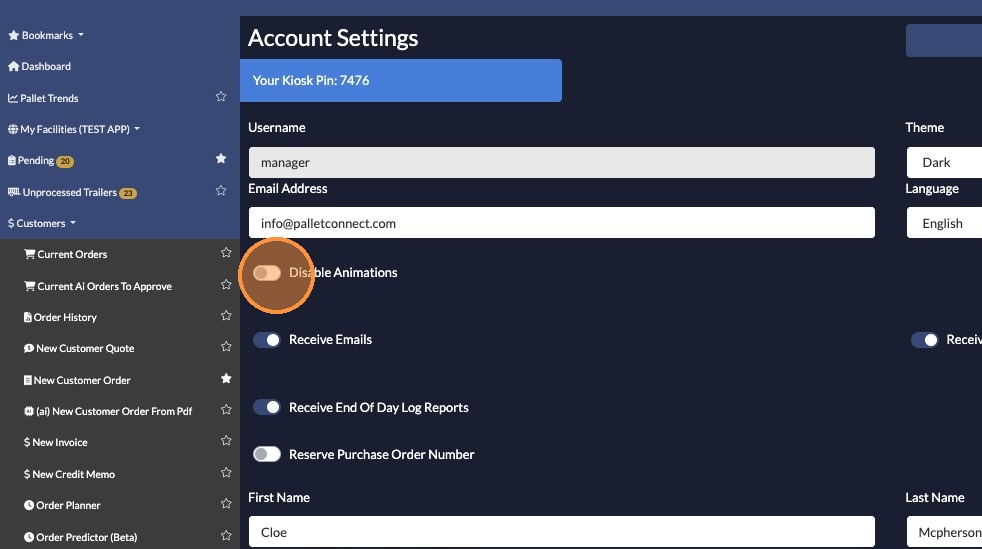Remove the star from New Customer Order
The width and height of the screenshot is (982, 549).
point(226,379)
